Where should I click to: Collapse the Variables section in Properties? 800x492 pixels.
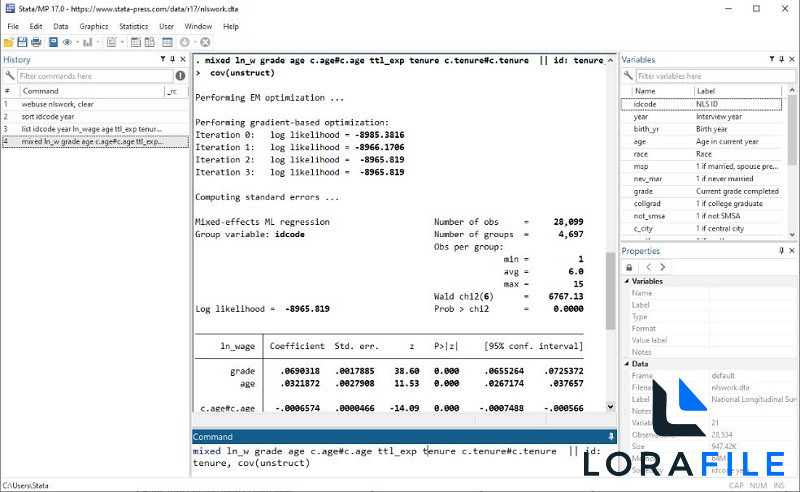(627, 281)
